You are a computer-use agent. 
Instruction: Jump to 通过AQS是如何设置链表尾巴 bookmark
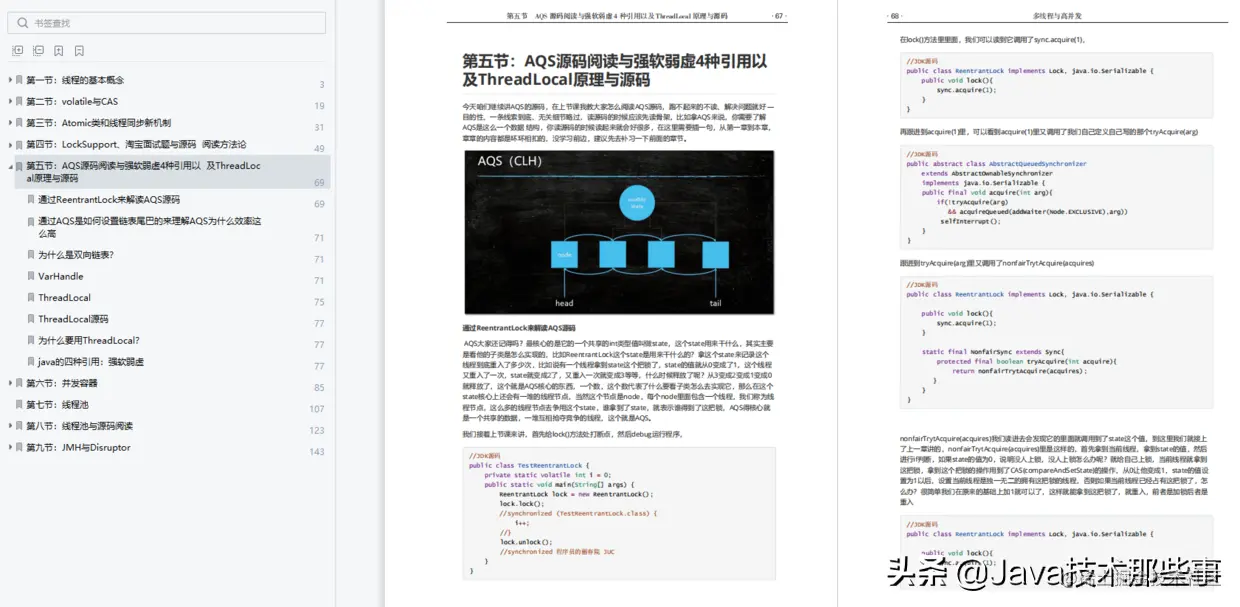150,227
